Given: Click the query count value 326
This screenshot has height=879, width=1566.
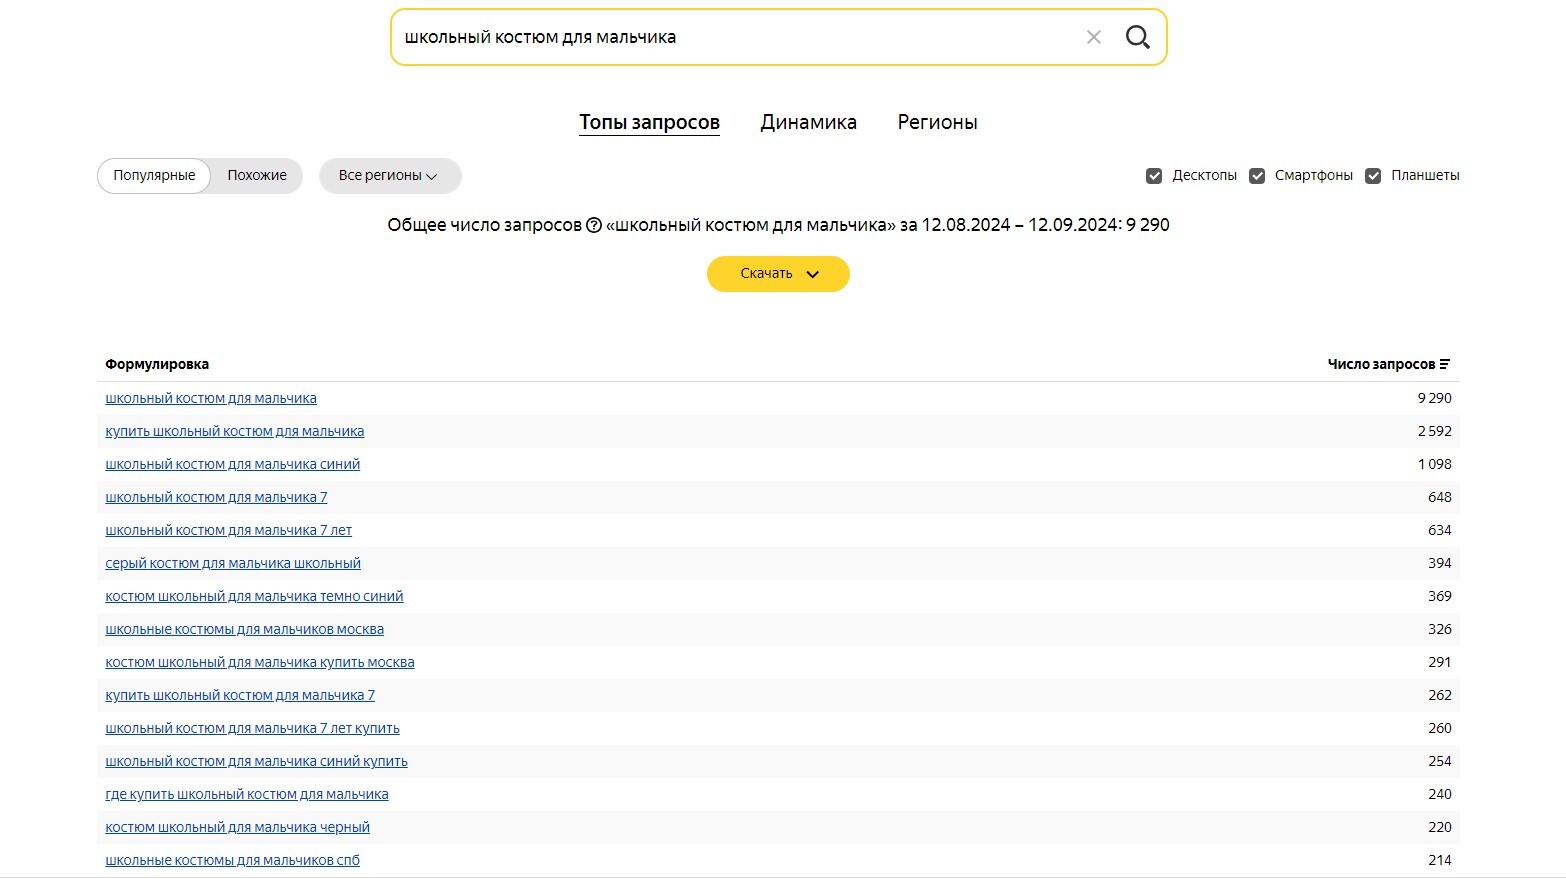Looking at the screenshot, I should tap(1440, 629).
